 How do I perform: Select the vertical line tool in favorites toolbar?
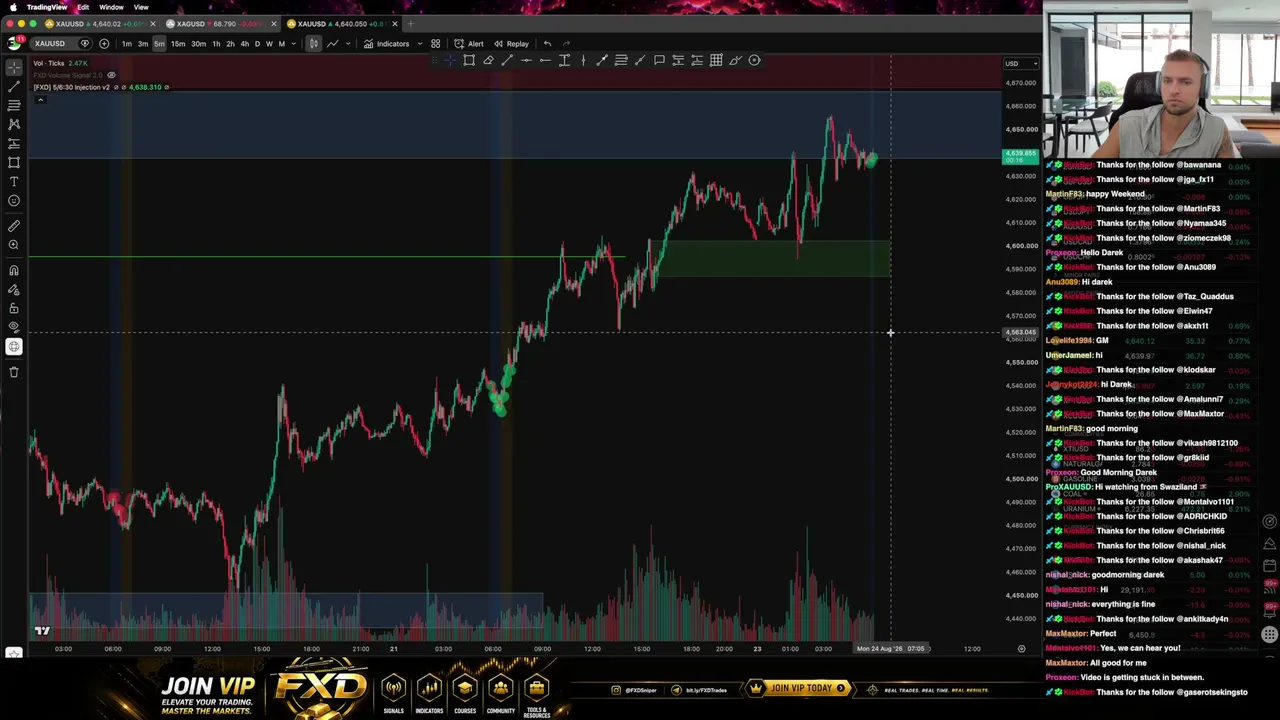pyautogui.click(x=583, y=61)
